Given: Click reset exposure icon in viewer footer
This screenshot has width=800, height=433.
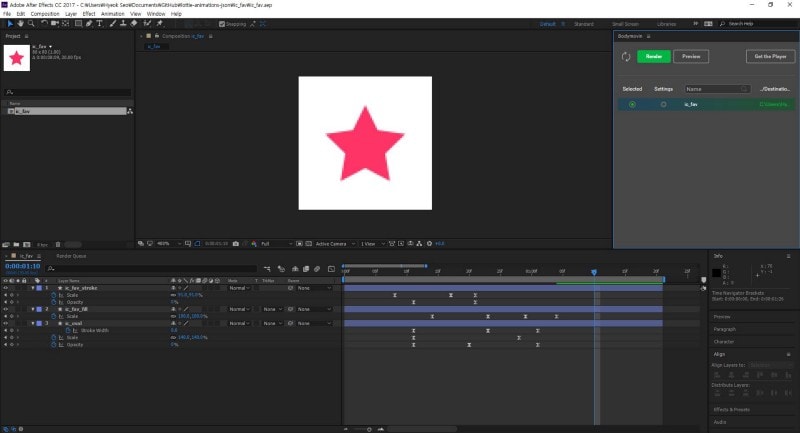Looking at the screenshot, I should [x=430, y=244].
